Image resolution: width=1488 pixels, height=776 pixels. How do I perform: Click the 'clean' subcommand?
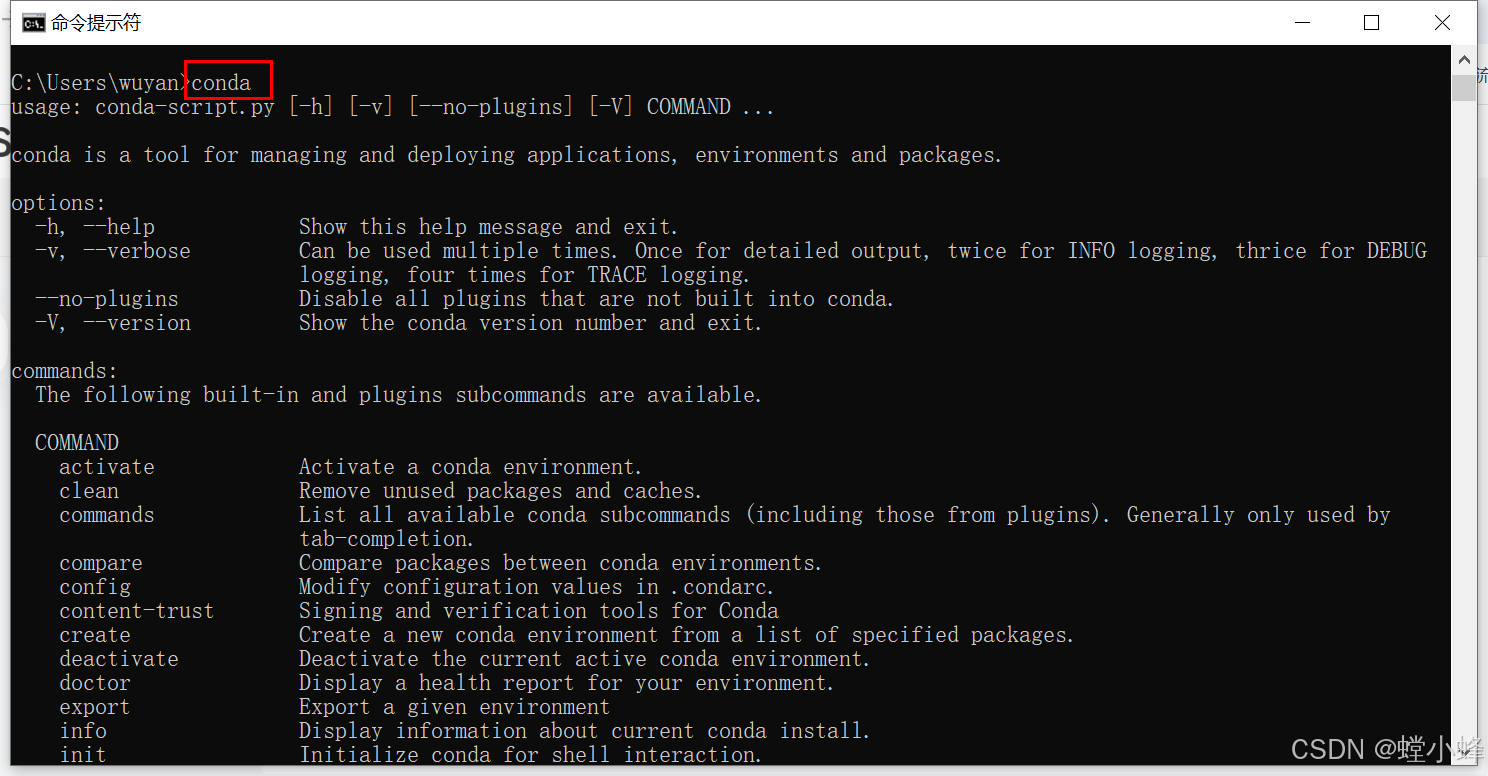[x=89, y=491]
